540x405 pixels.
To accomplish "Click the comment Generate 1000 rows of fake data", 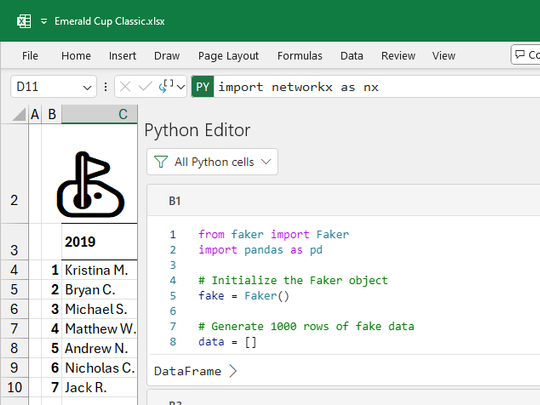I will point(306,326).
